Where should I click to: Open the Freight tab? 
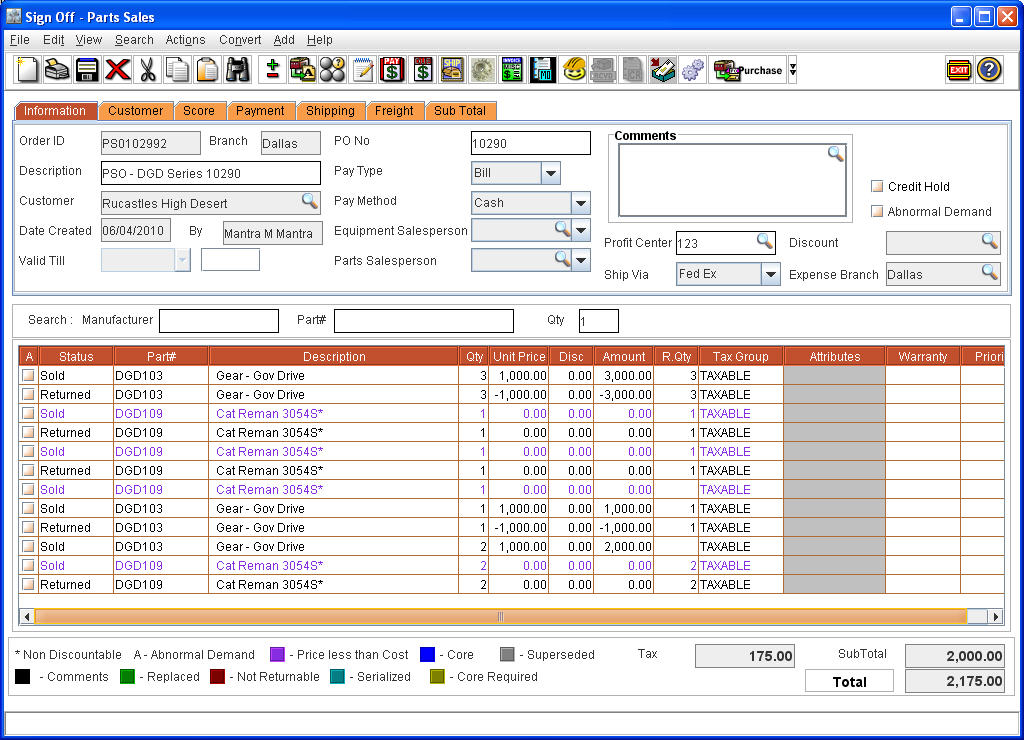point(394,111)
